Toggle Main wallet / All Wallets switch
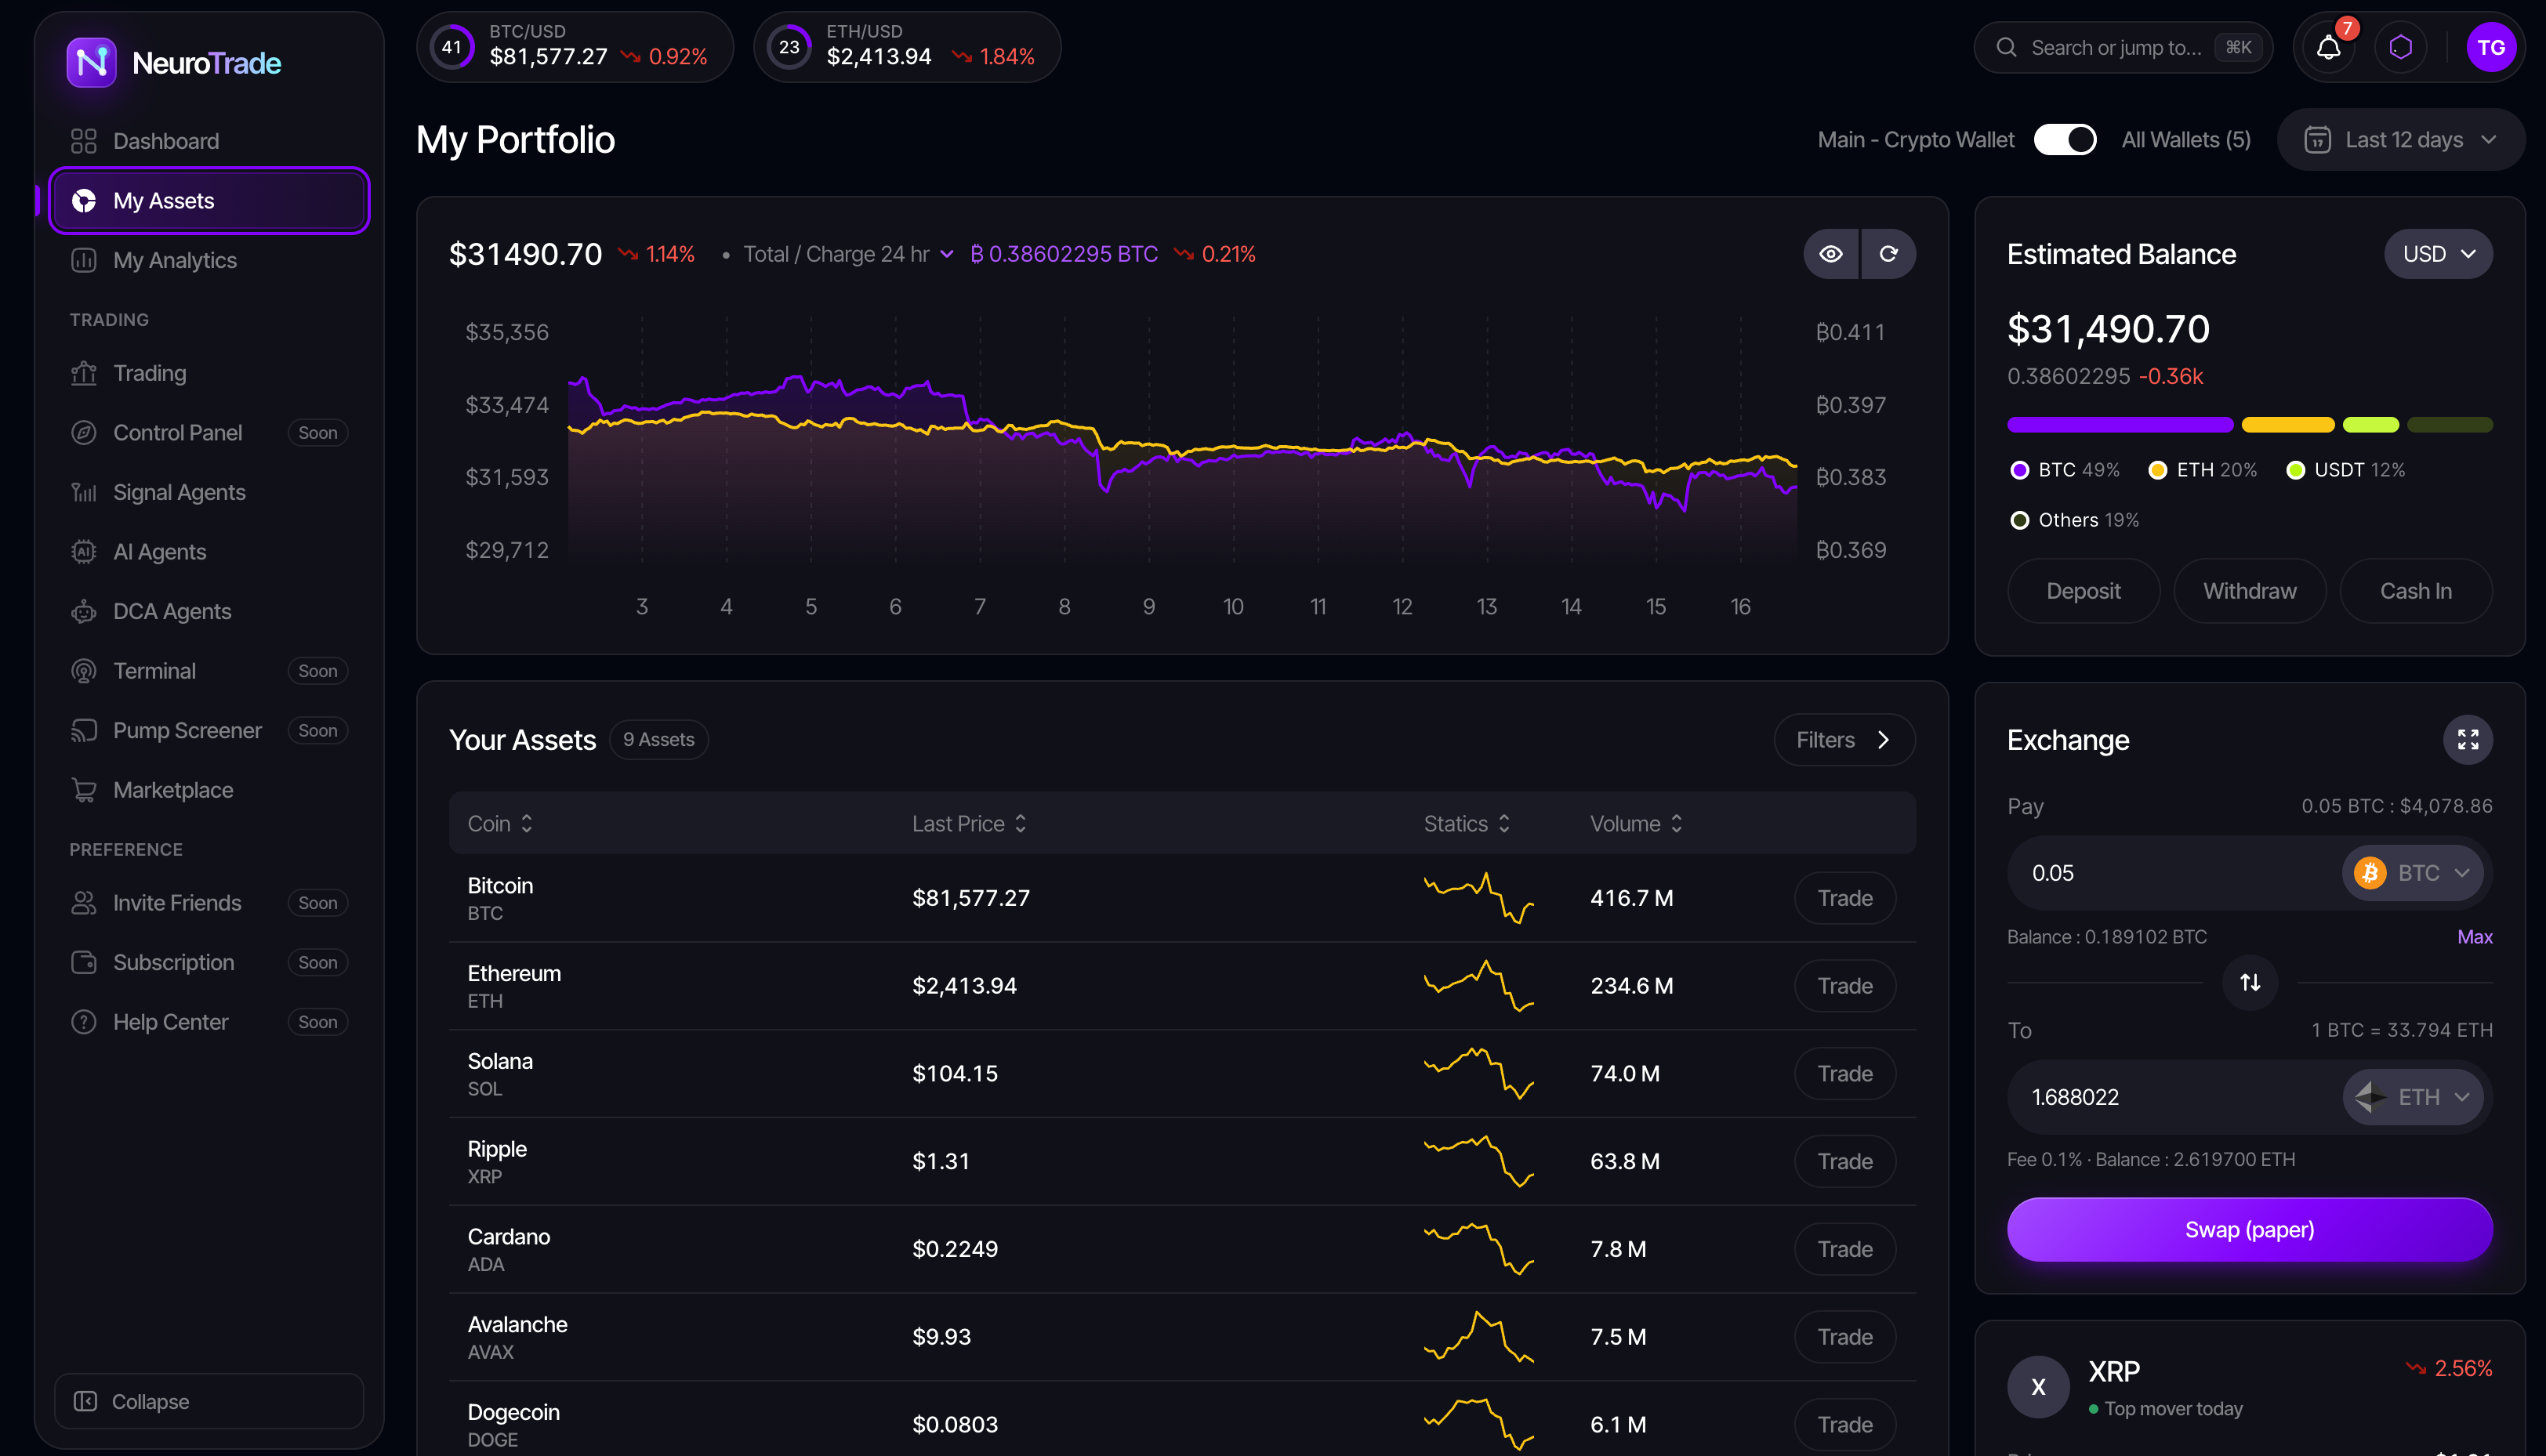 tap(2065, 140)
